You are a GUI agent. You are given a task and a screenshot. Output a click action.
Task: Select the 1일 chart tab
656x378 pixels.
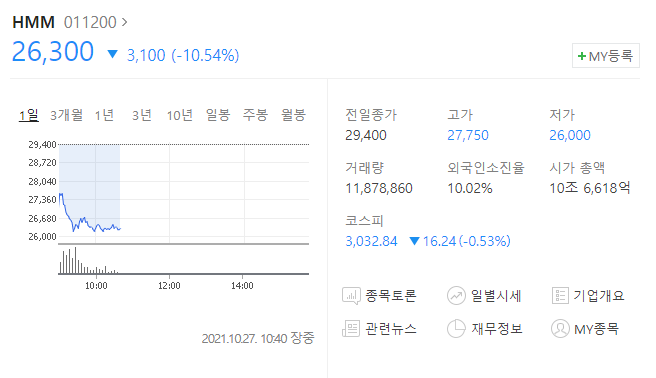[x=29, y=115]
